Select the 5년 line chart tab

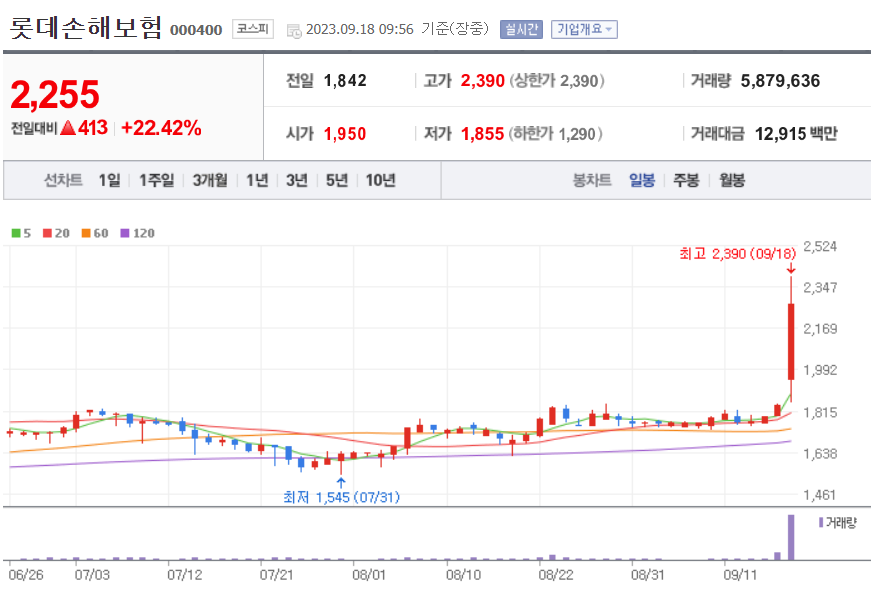[x=337, y=180]
